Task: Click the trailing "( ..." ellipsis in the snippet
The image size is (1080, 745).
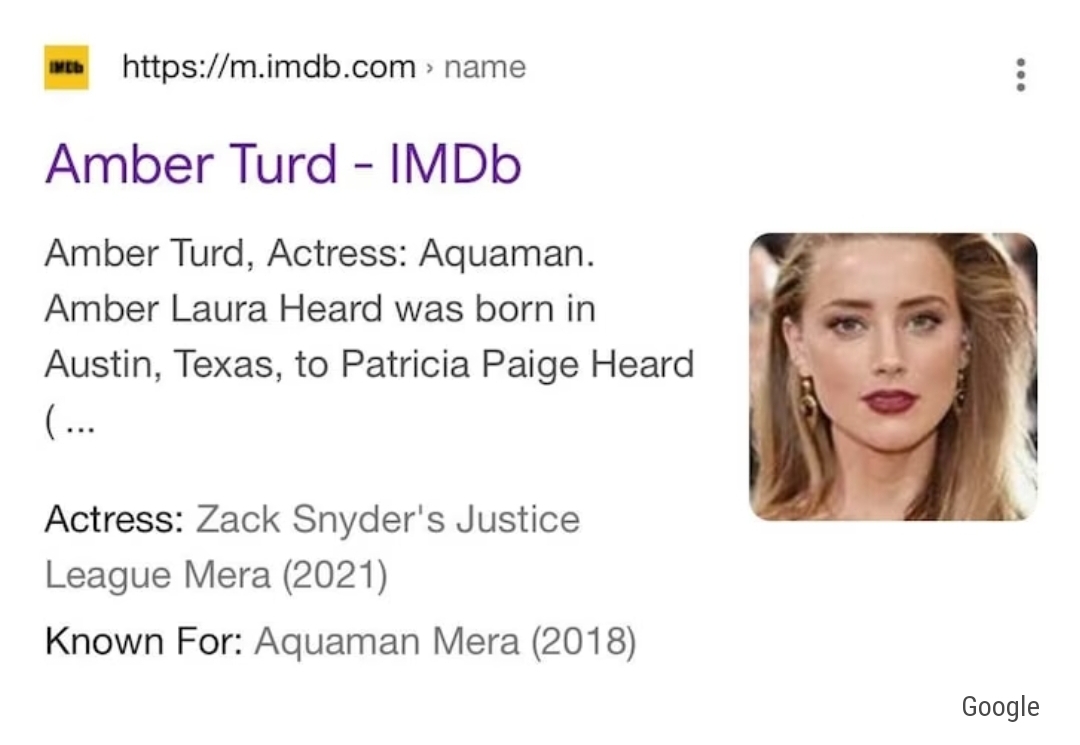Action: [70, 421]
